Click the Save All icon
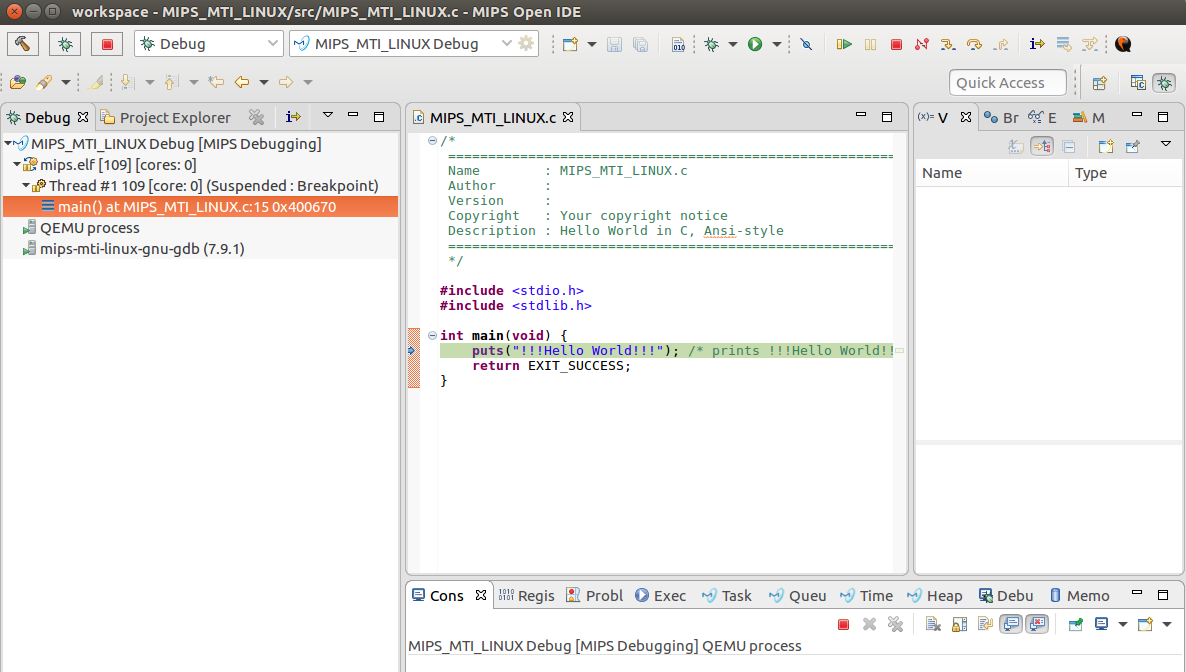The image size is (1186, 672). [640, 45]
